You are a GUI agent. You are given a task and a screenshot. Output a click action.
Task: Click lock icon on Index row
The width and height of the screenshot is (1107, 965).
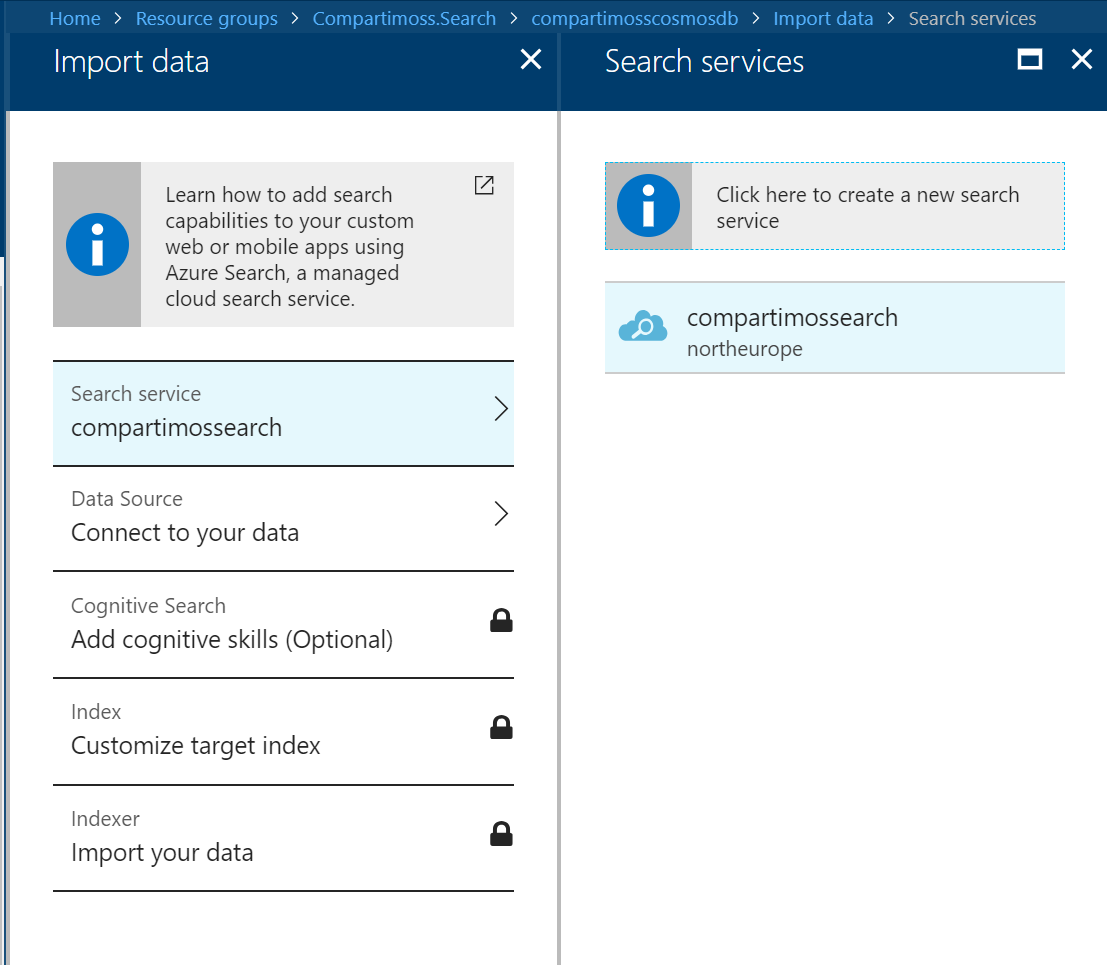coord(501,727)
